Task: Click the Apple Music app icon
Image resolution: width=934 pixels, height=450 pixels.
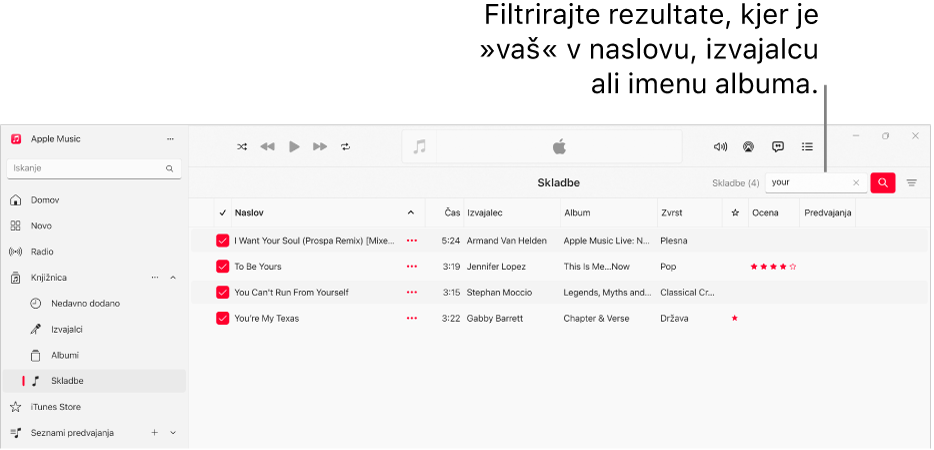Action: [x=16, y=139]
